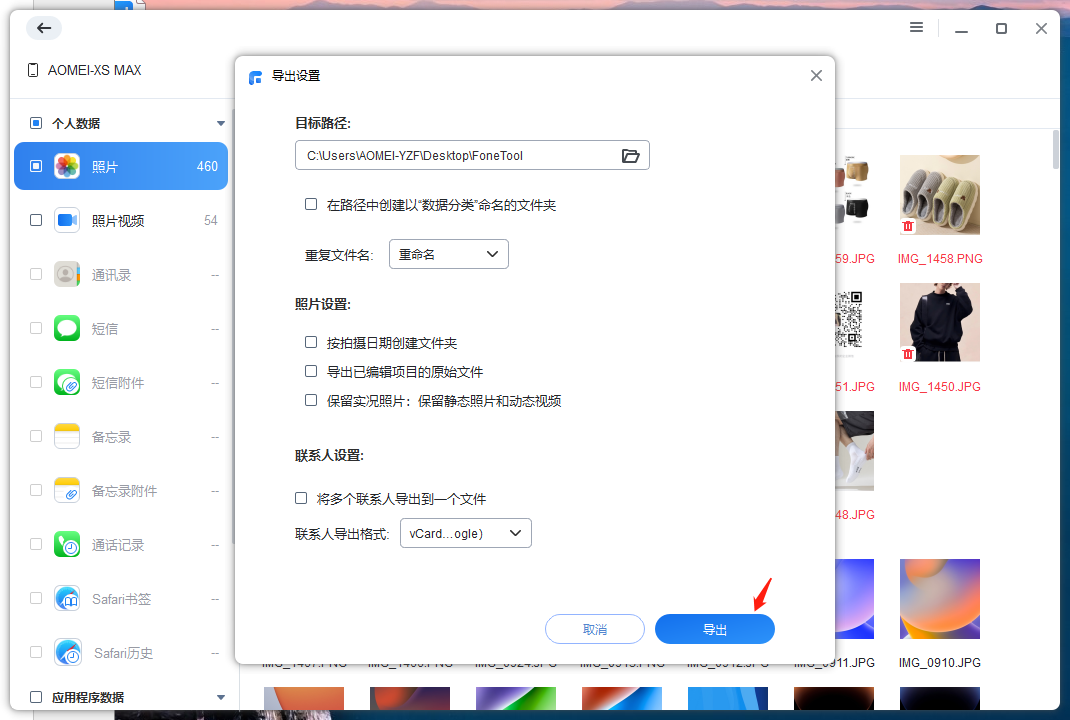Enable 将多个联系人导出到一个文件
1070x720 pixels.
[301, 498]
